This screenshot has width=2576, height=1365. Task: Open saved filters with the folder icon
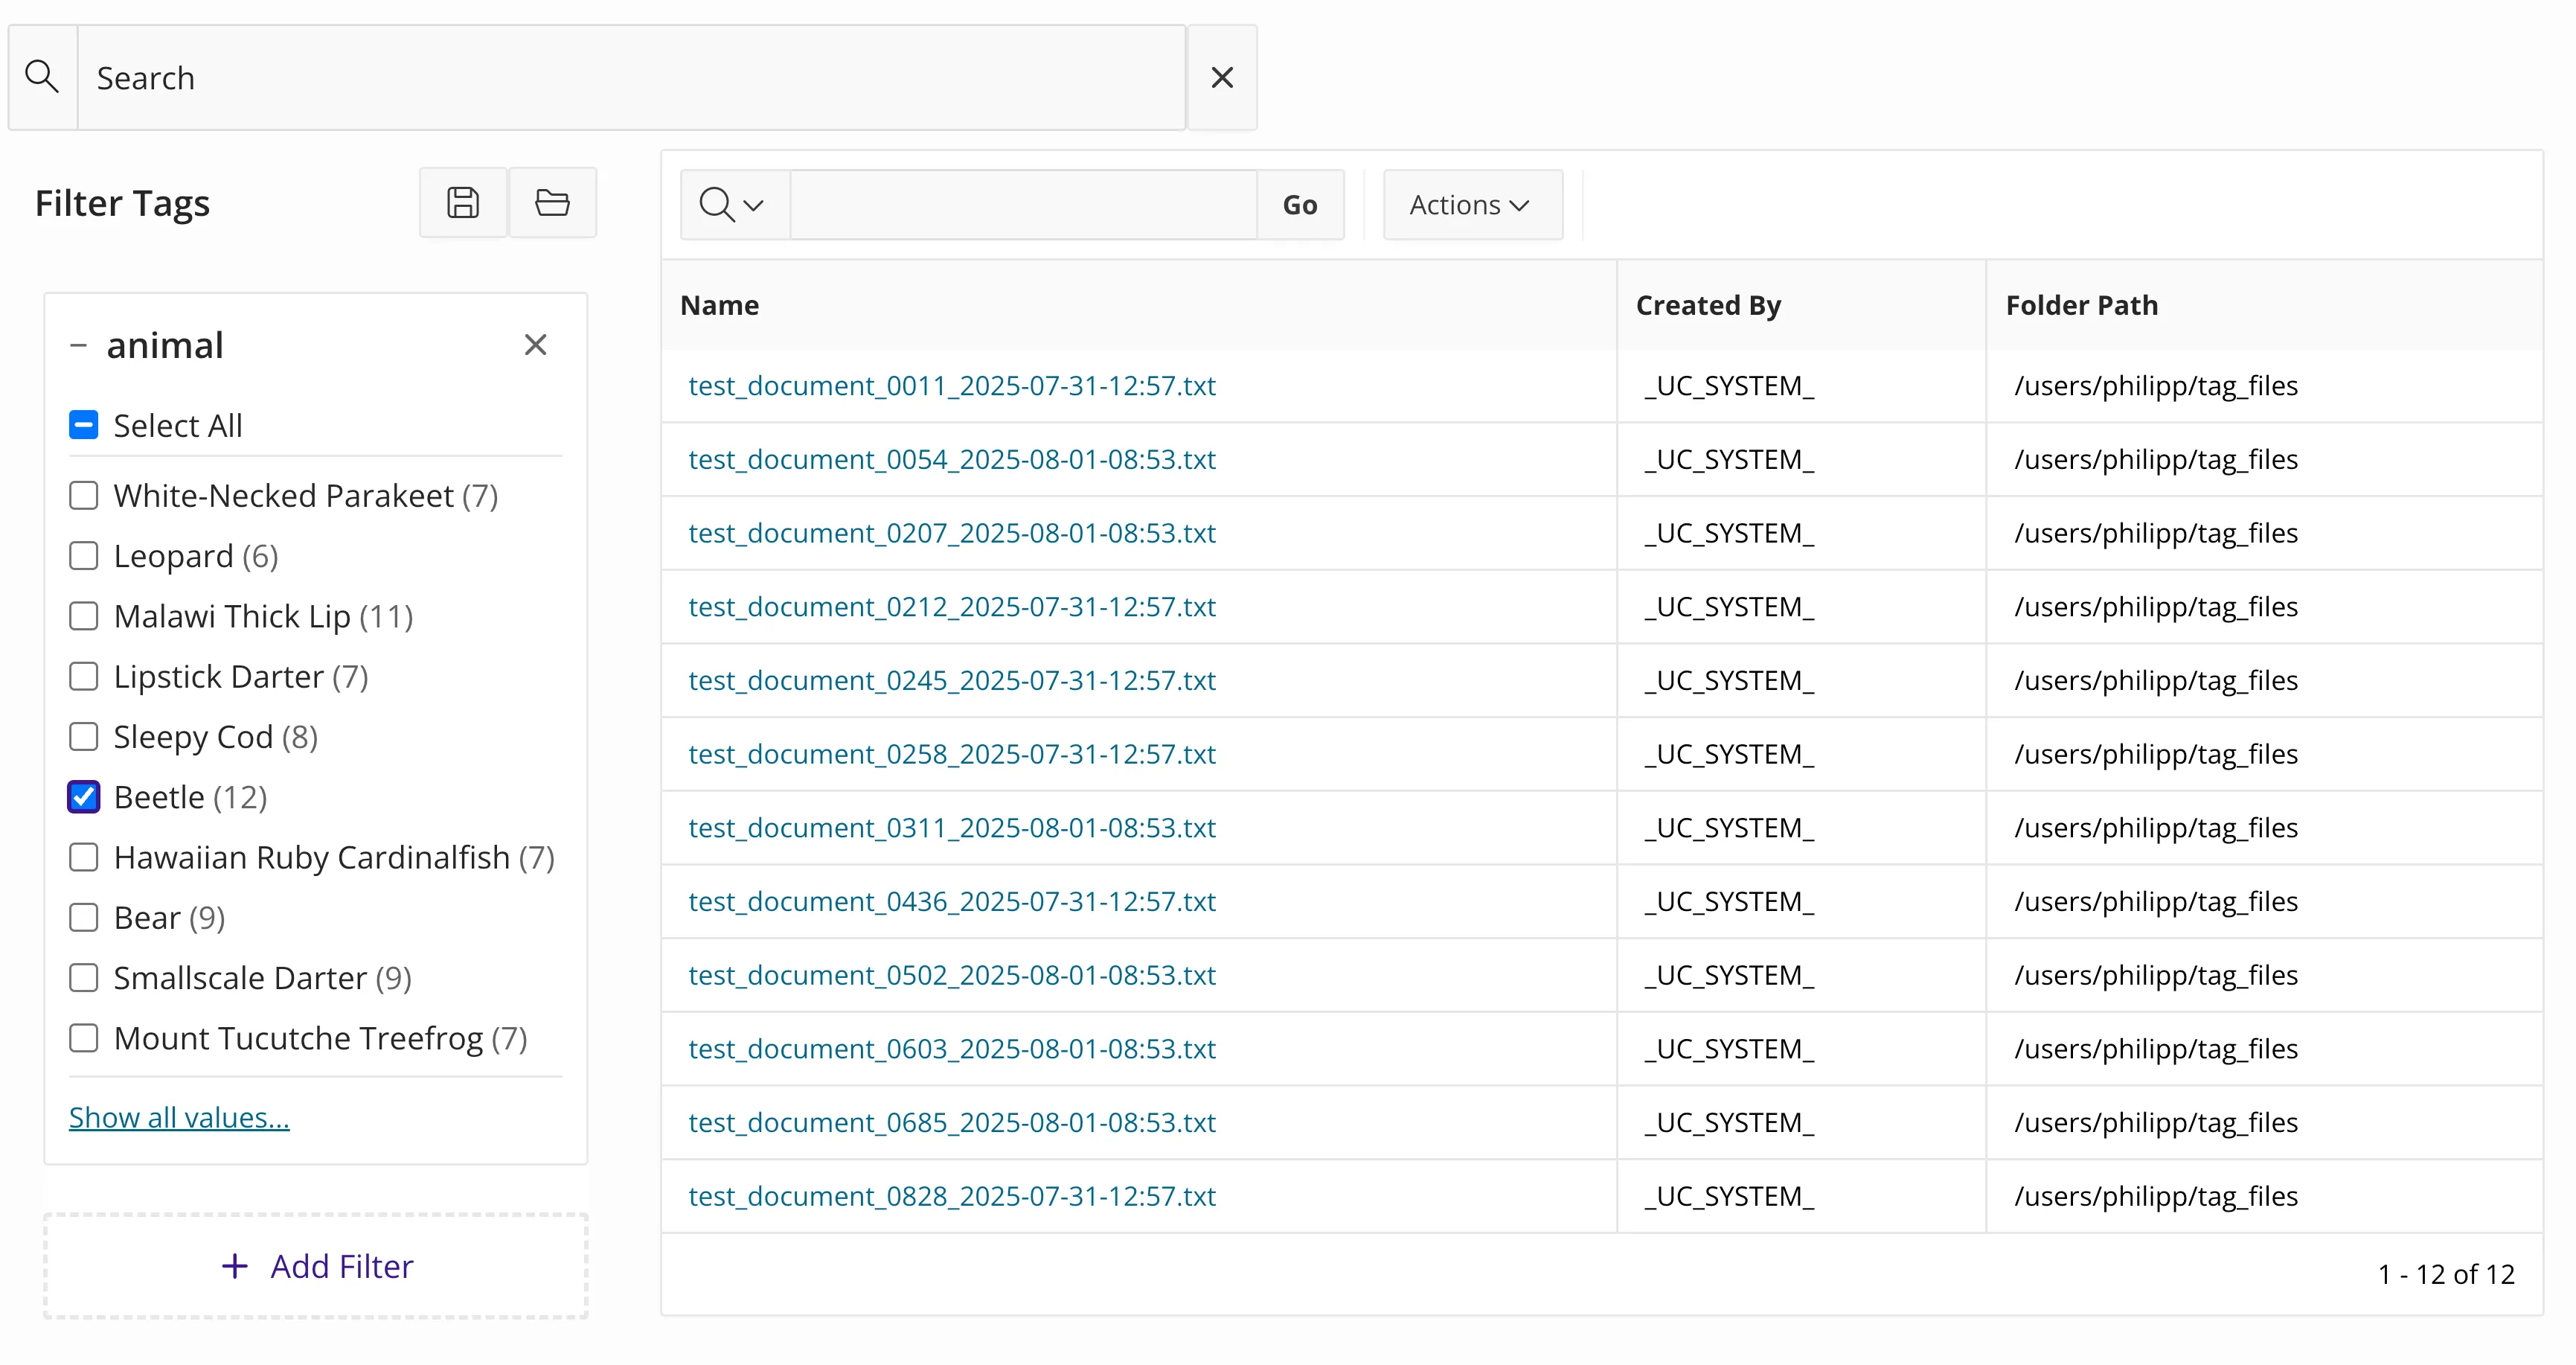552,203
